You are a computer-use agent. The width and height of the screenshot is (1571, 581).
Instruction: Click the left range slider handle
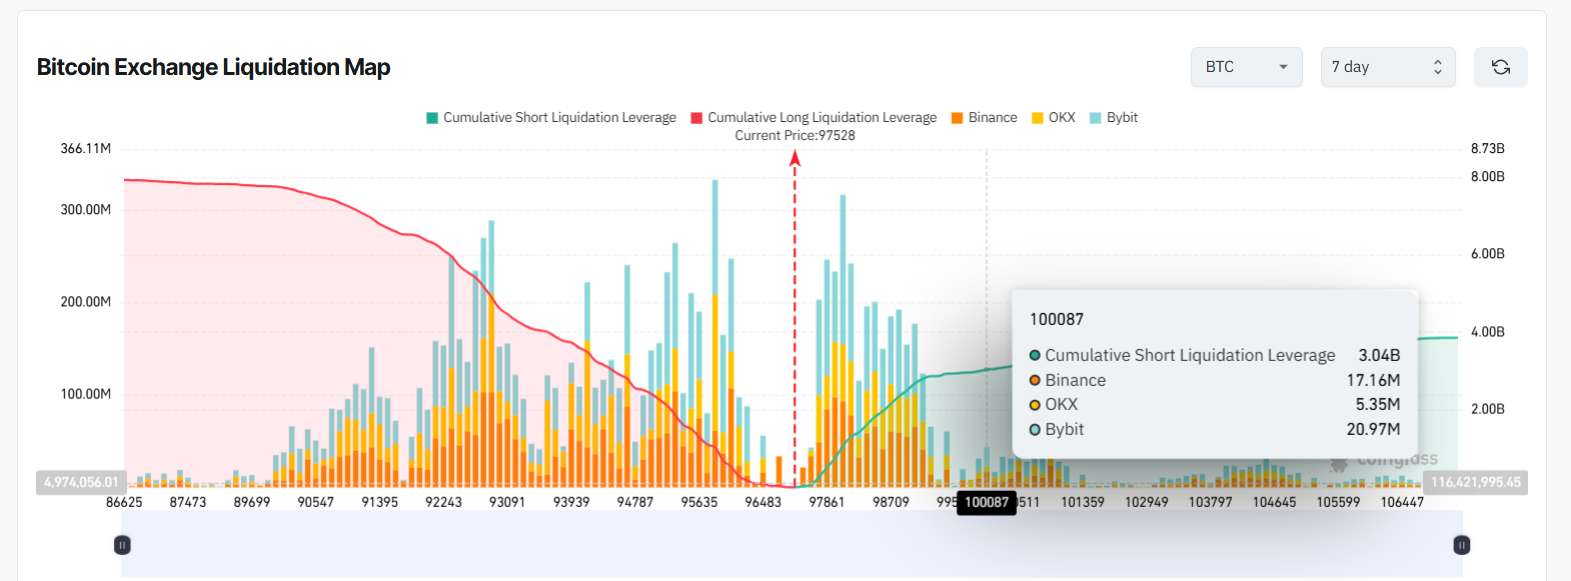[122, 545]
